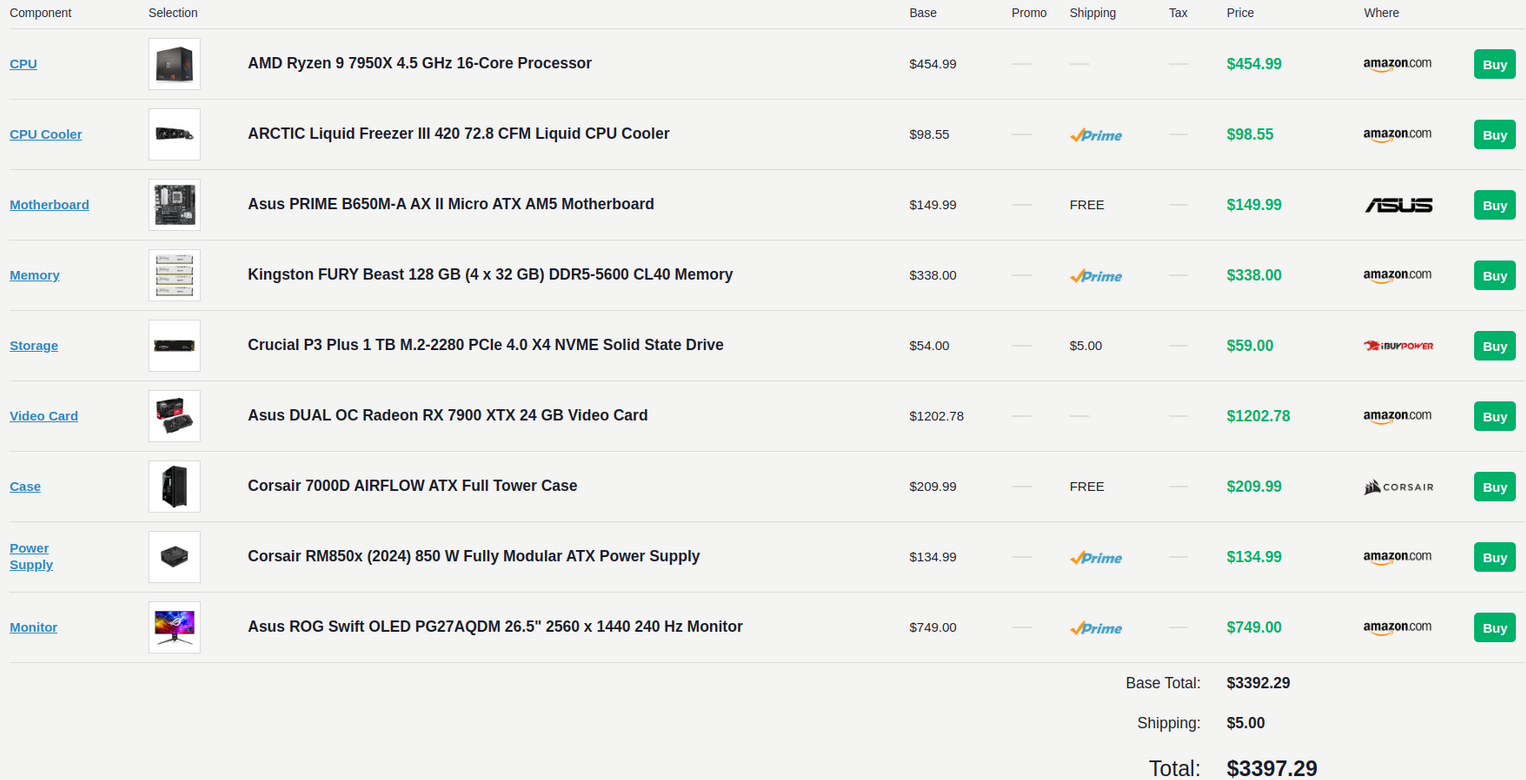This screenshot has height=780, width=1526.
Task: Open the Radeon RX 7900 XTX thumbnail
Action: click(174, 416)
